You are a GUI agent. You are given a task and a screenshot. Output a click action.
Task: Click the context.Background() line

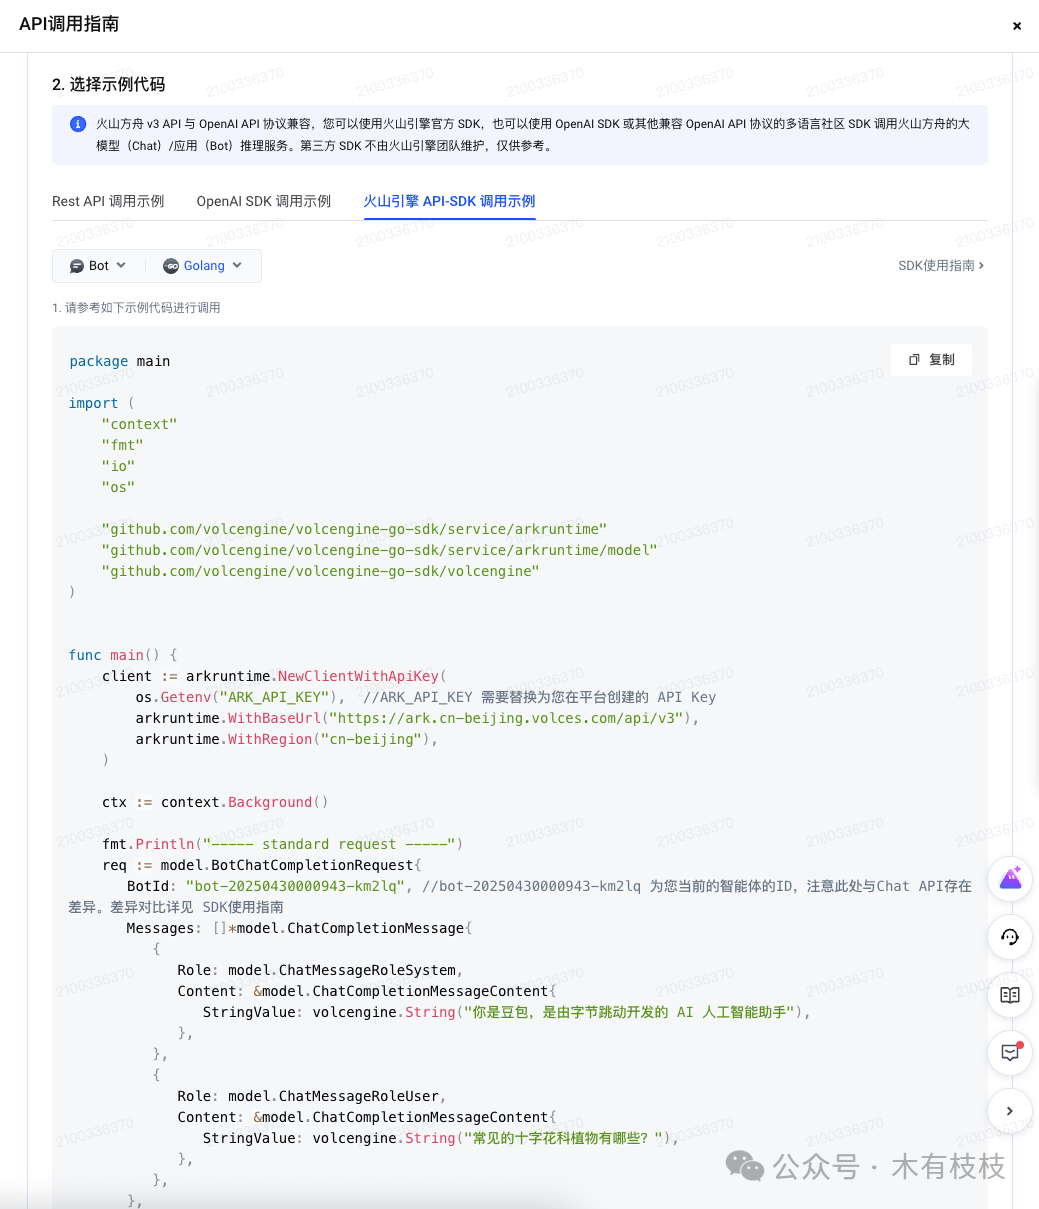click(215, 802)
